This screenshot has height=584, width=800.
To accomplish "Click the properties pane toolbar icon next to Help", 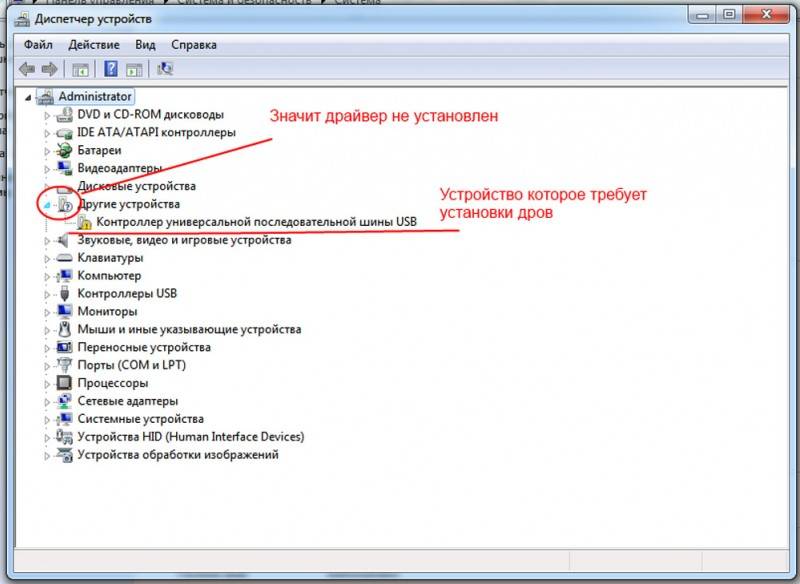I will (134, 69).
